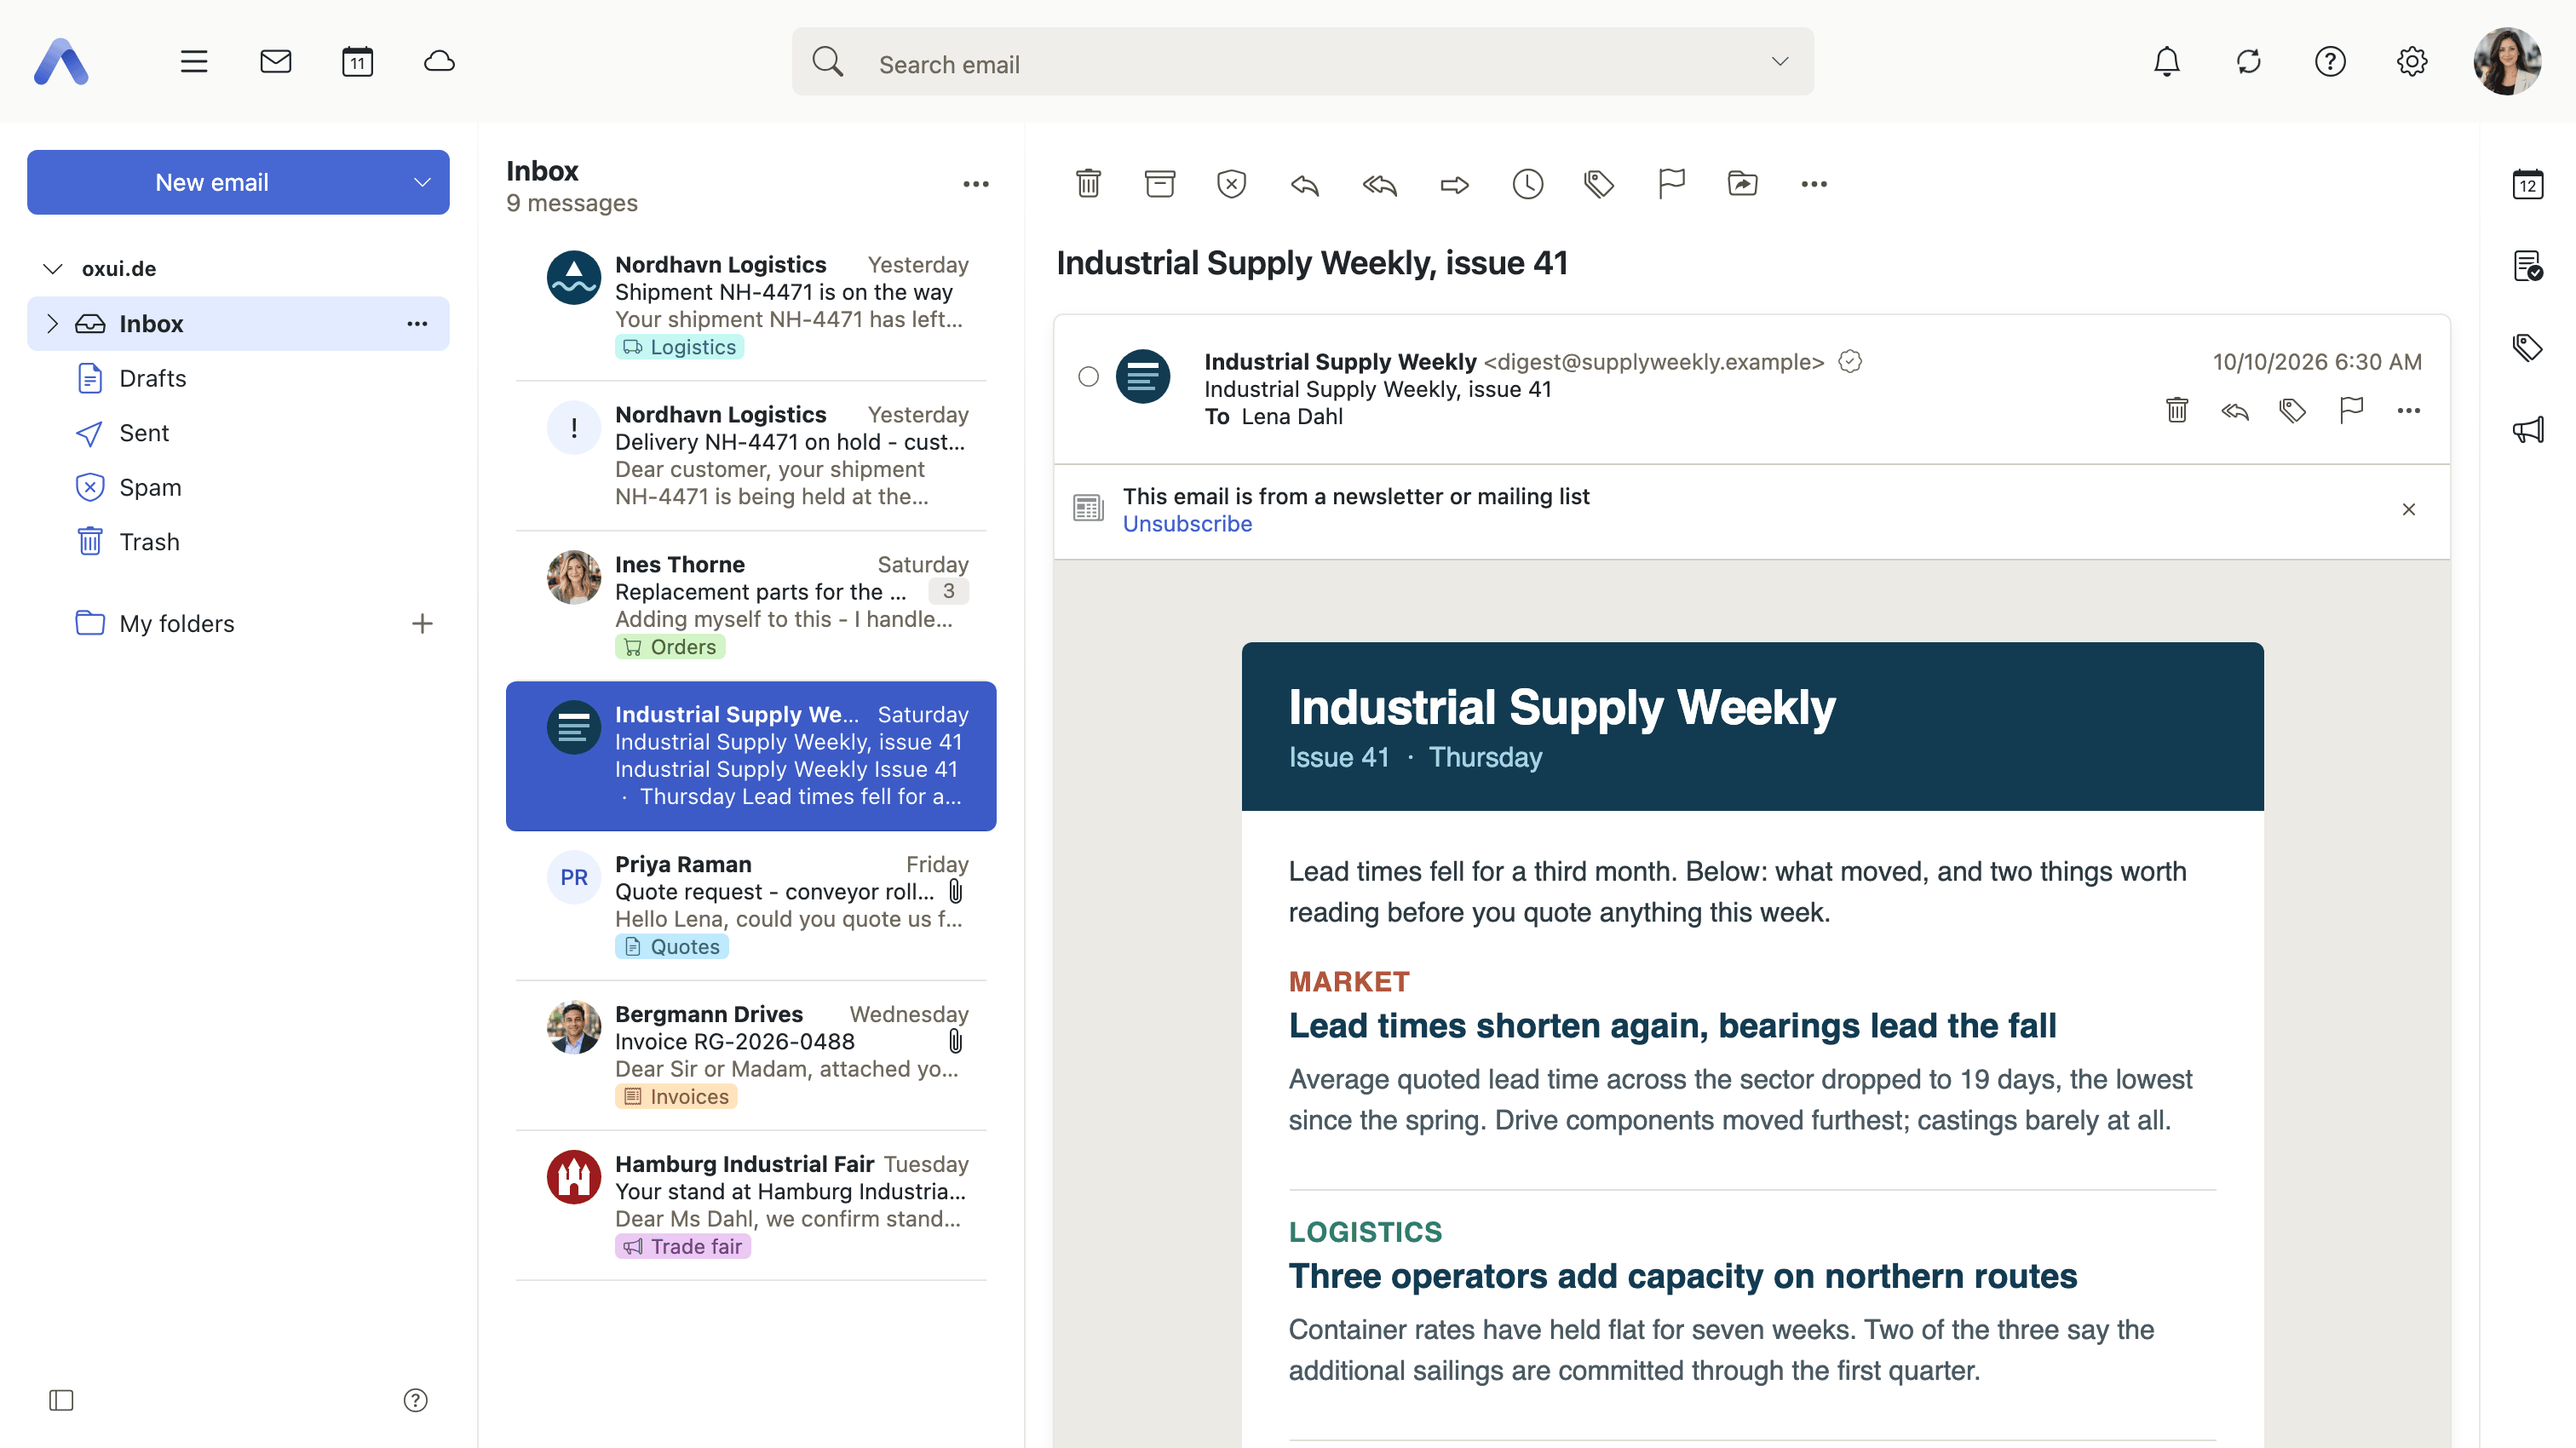Refresh the mailbox

[x=2248, y=62]
